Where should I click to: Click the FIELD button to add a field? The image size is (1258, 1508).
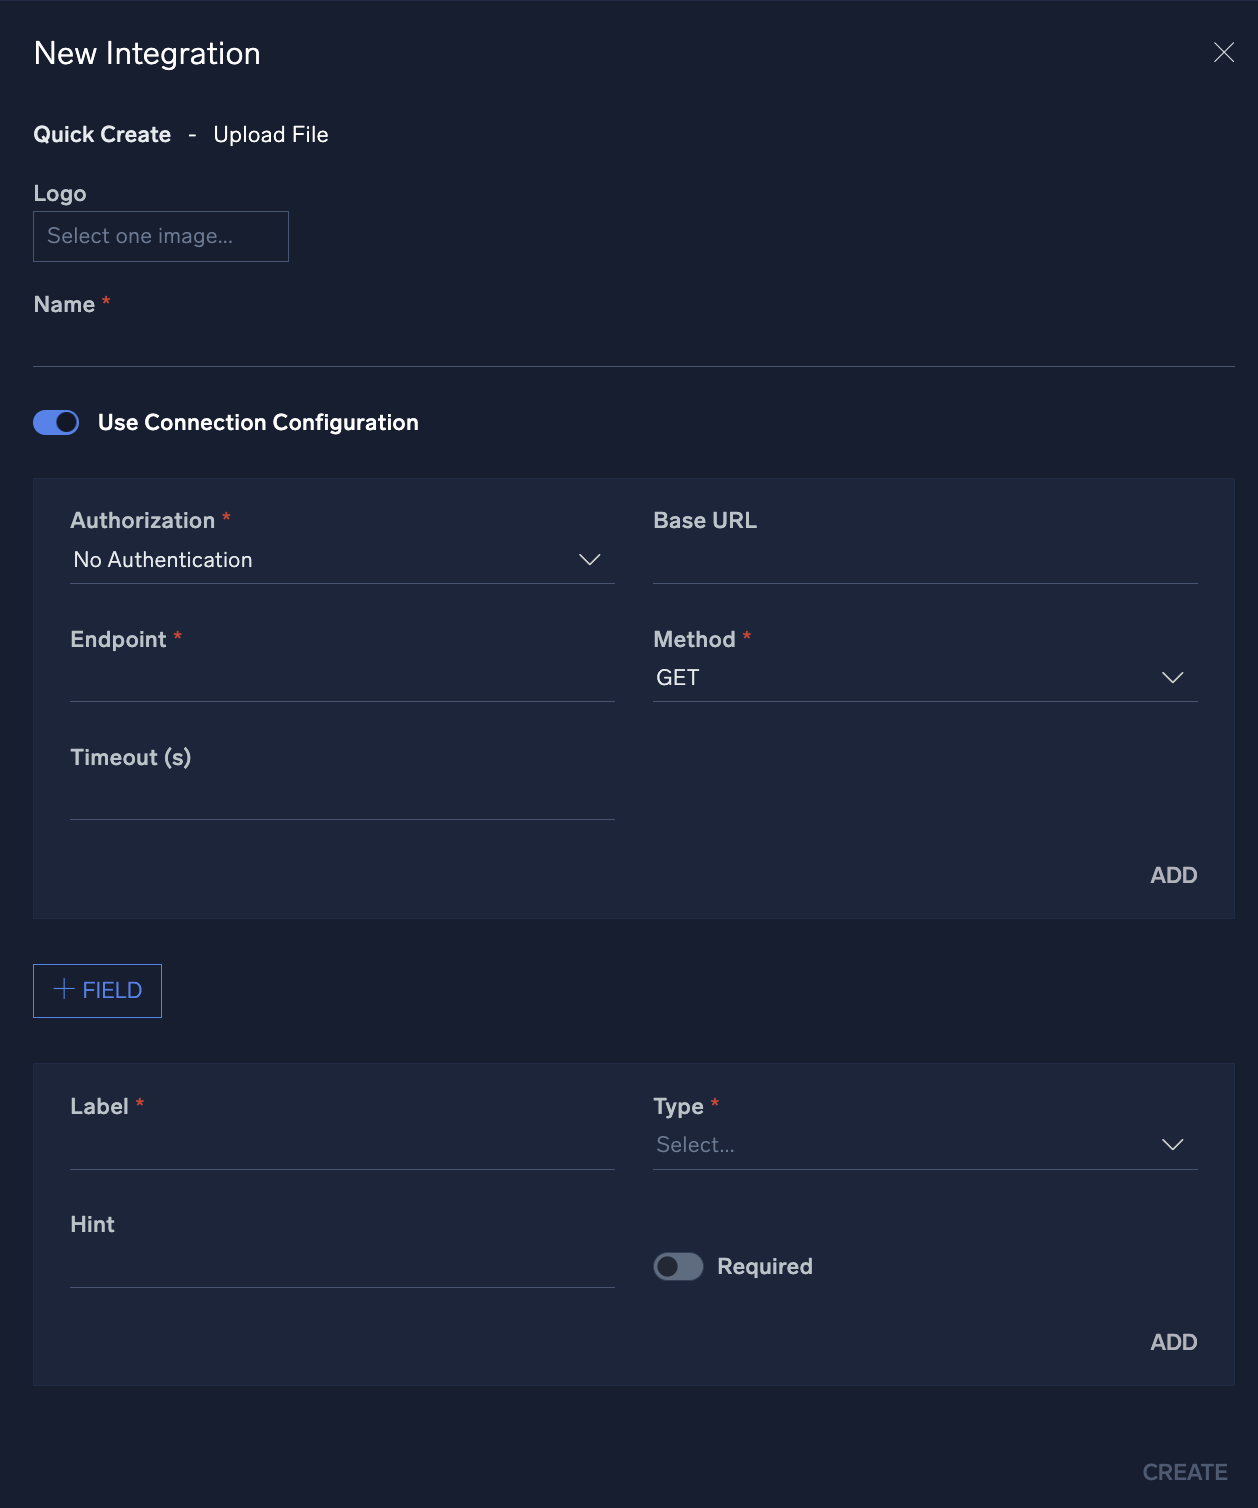tap(97, 990)
